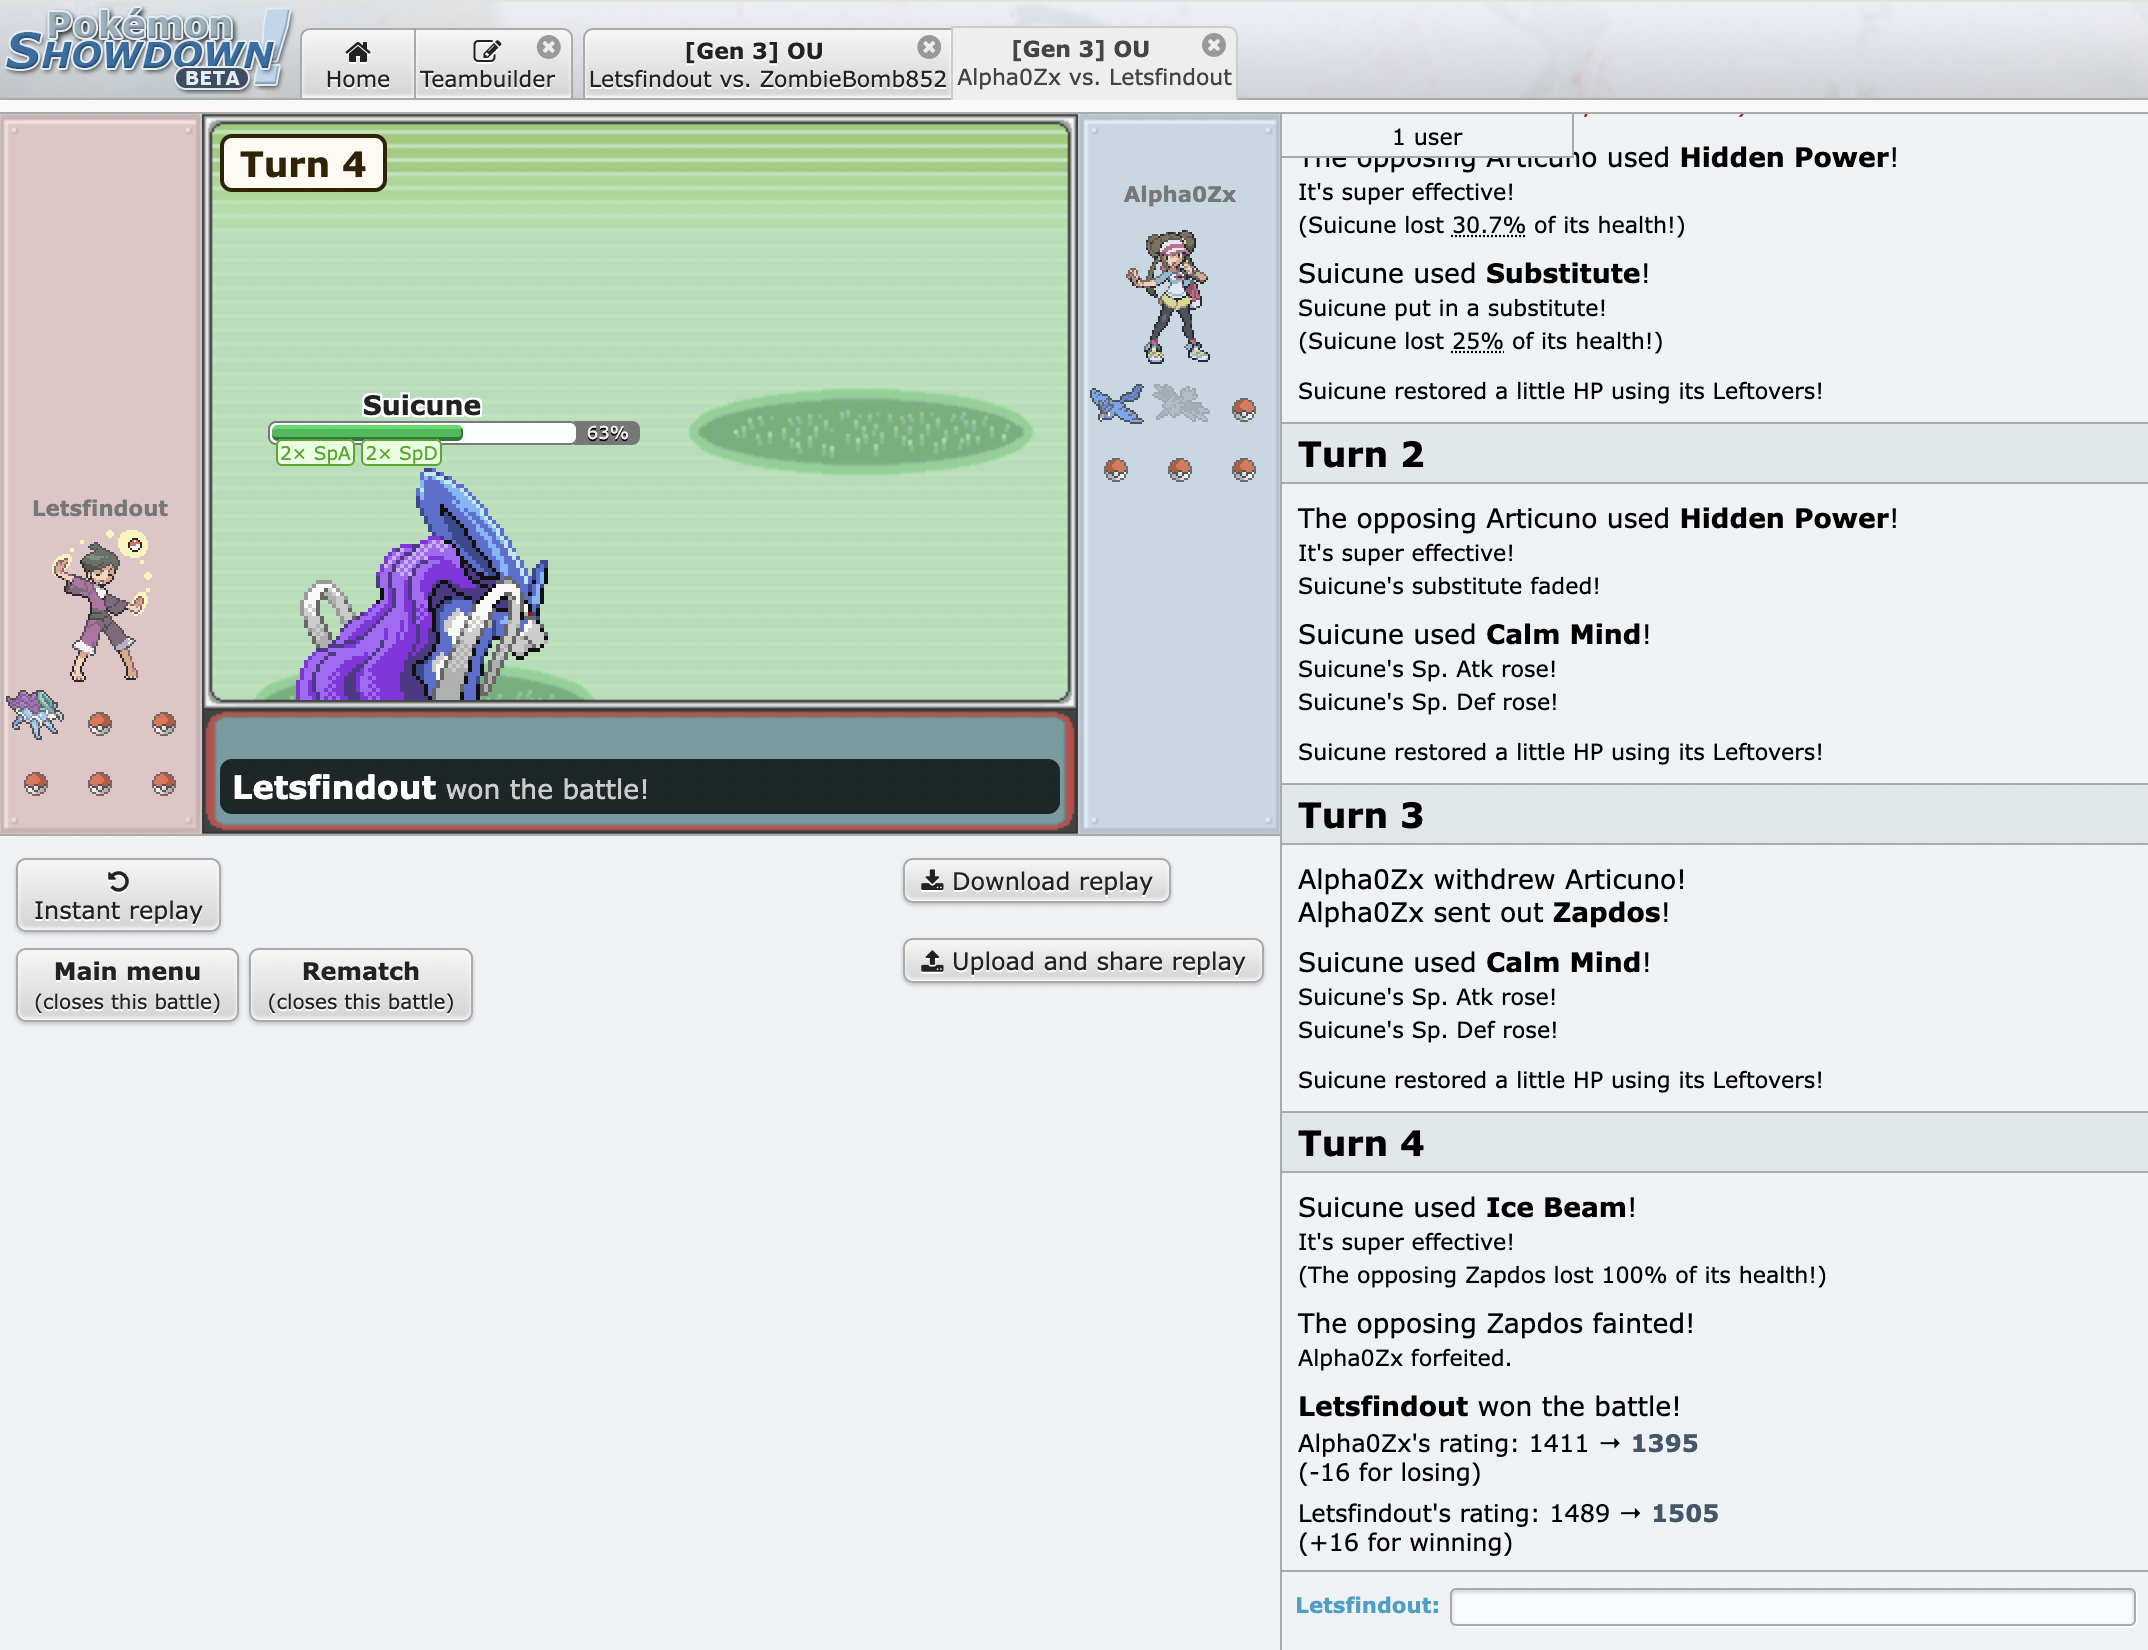Click the Pokémon Showdown logo

pos(147,50)
